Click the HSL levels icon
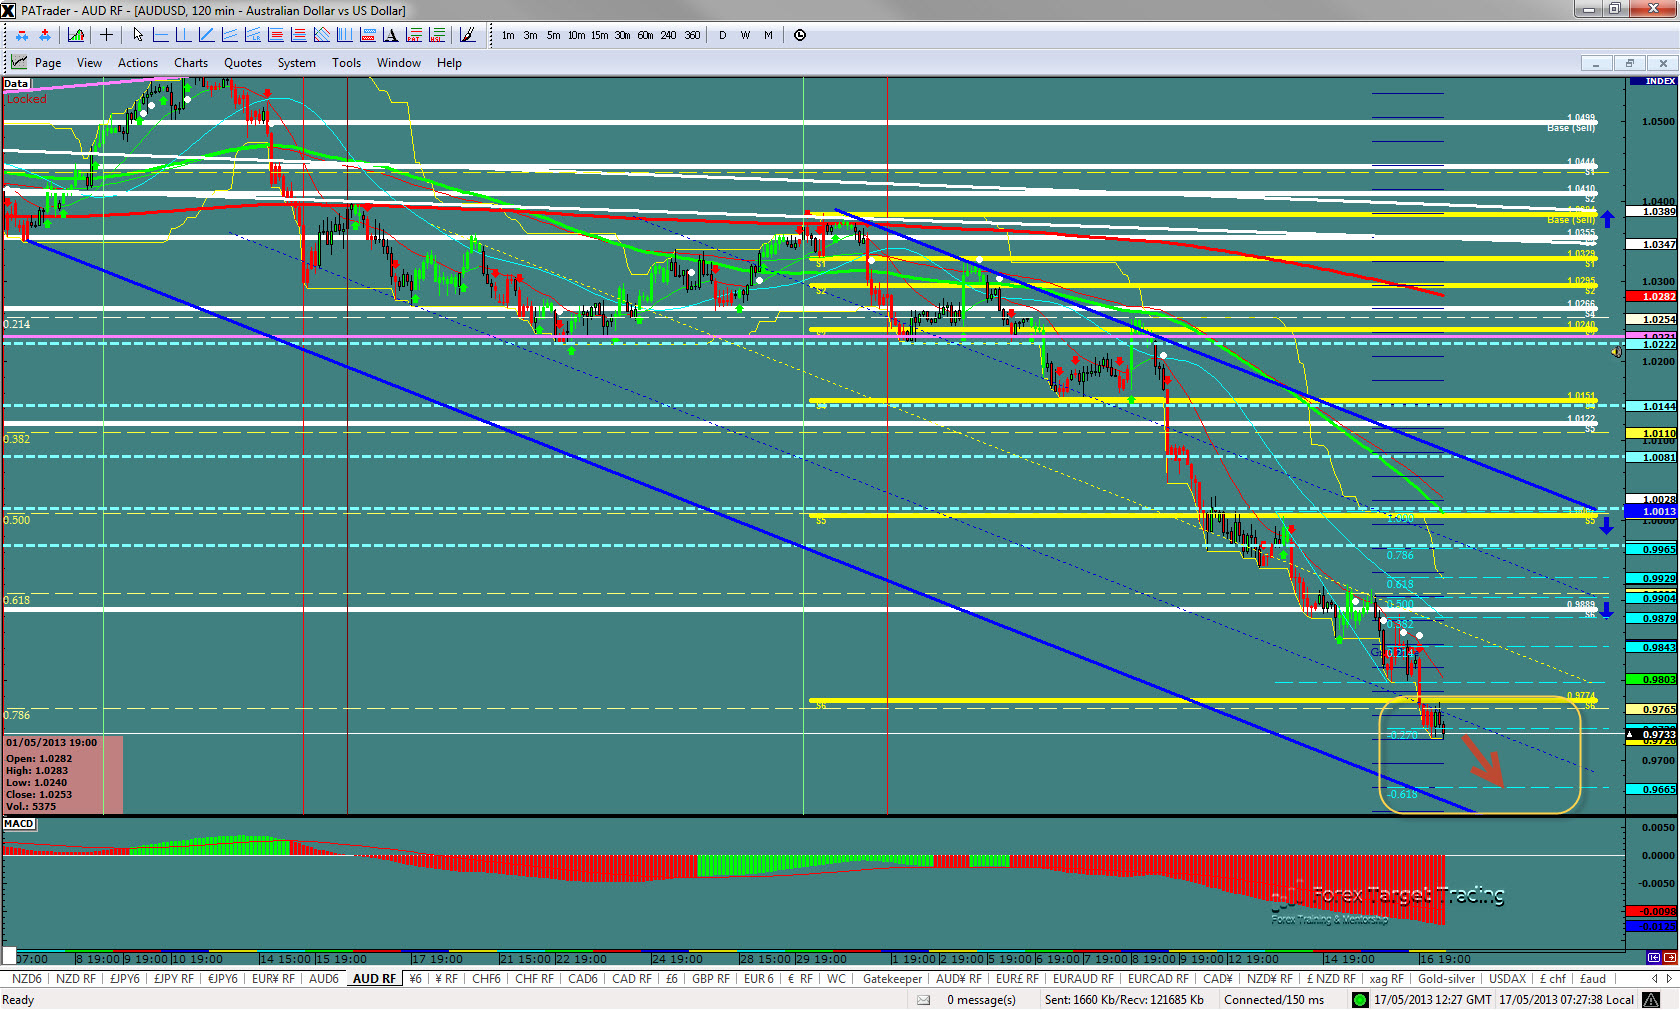 pyautogui.click(x=437, y=35)
